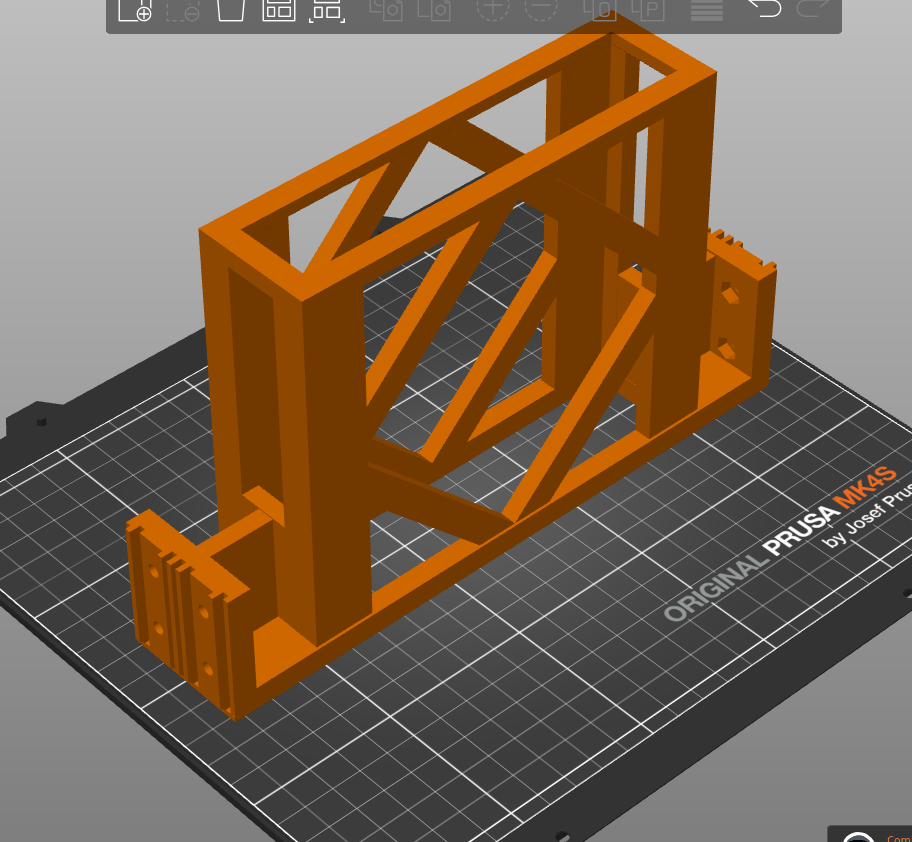Click the Arrange selection icon
Viewport: 912px width, 842px height.
pos(327,10)
